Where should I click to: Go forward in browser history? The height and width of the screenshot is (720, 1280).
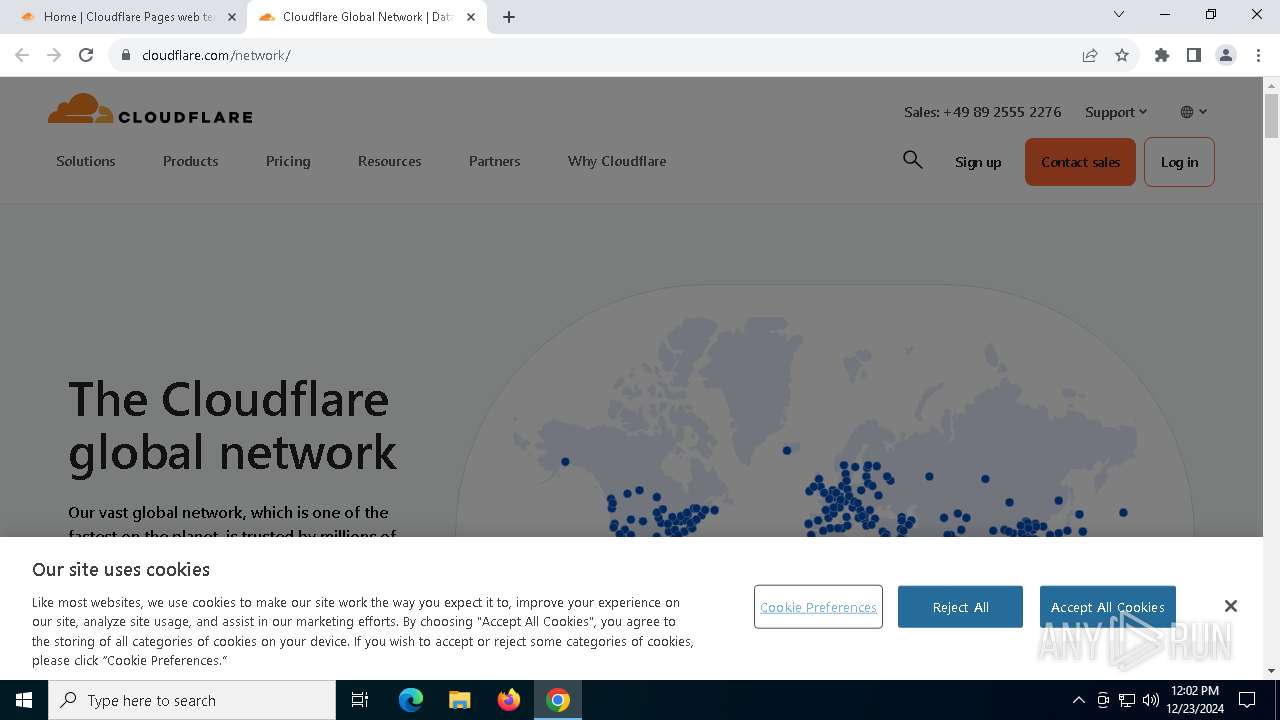[54, 55]
